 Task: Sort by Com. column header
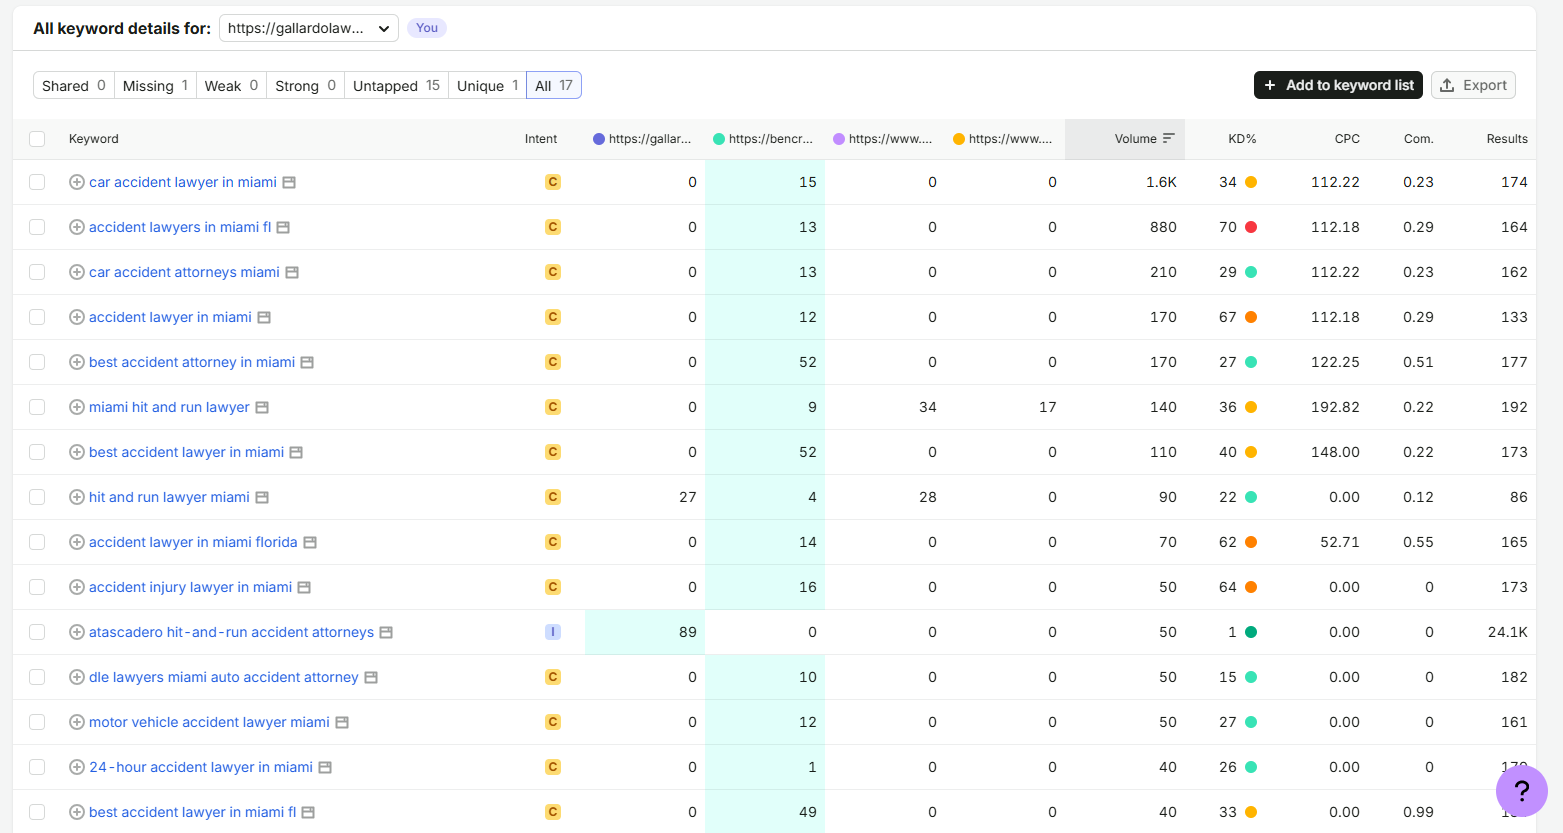tap(1418, 139)
